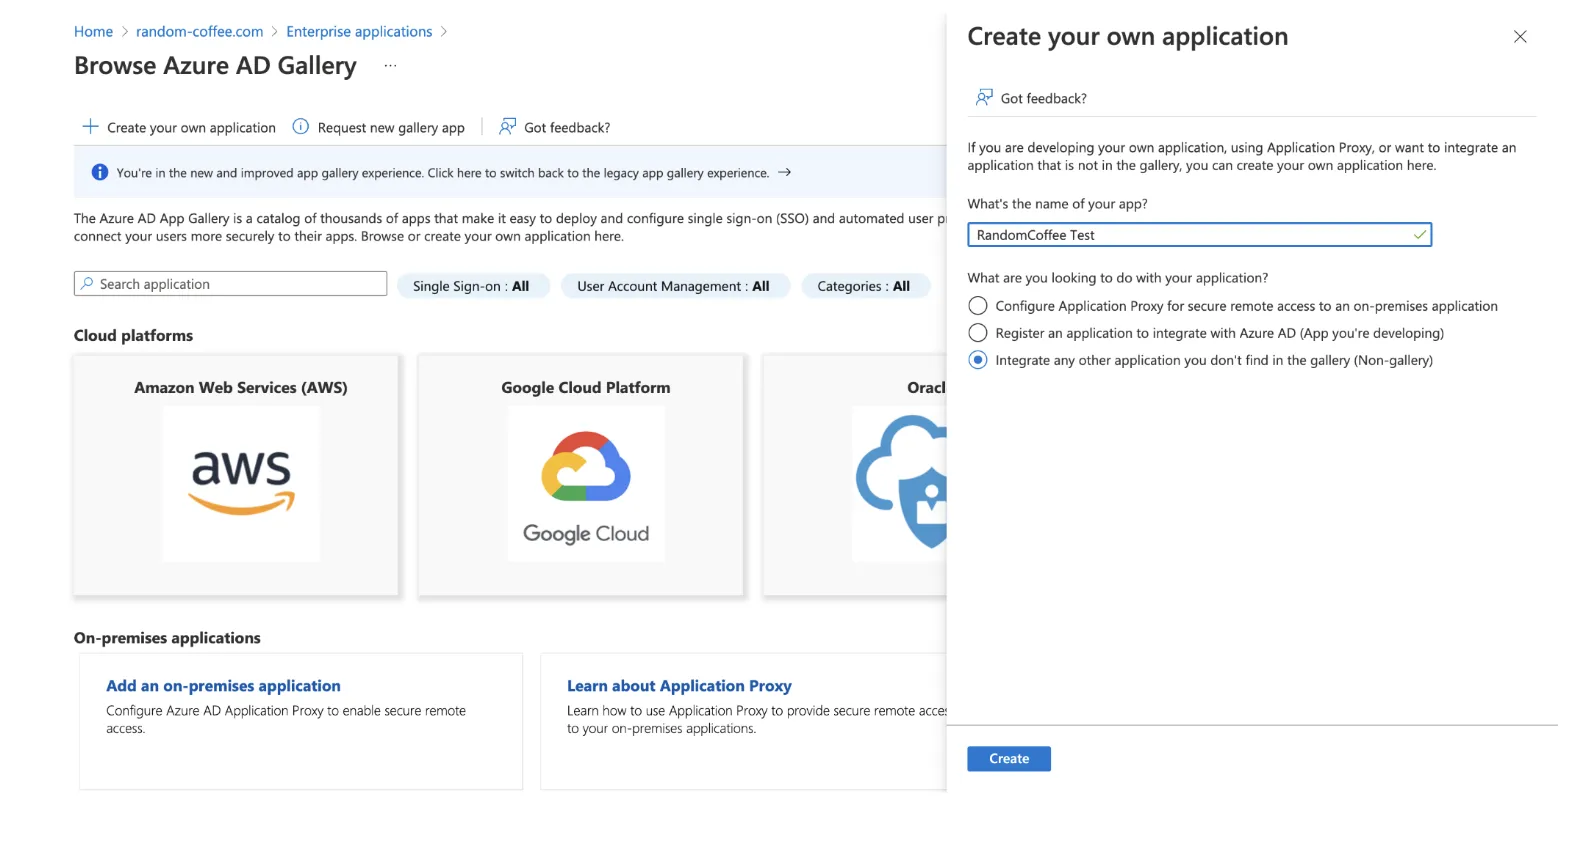The width and height of the screenshot is (1583, 868).
Task: Click the plus icon for Create your own application
Action: click(x=90, y=127)
